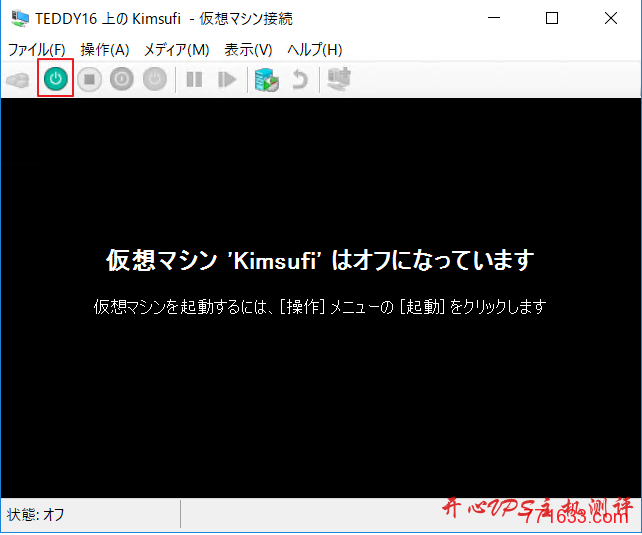Click the Reset (play-step) toolbar icon
This screenshot has height=535, width=642.
227,79
